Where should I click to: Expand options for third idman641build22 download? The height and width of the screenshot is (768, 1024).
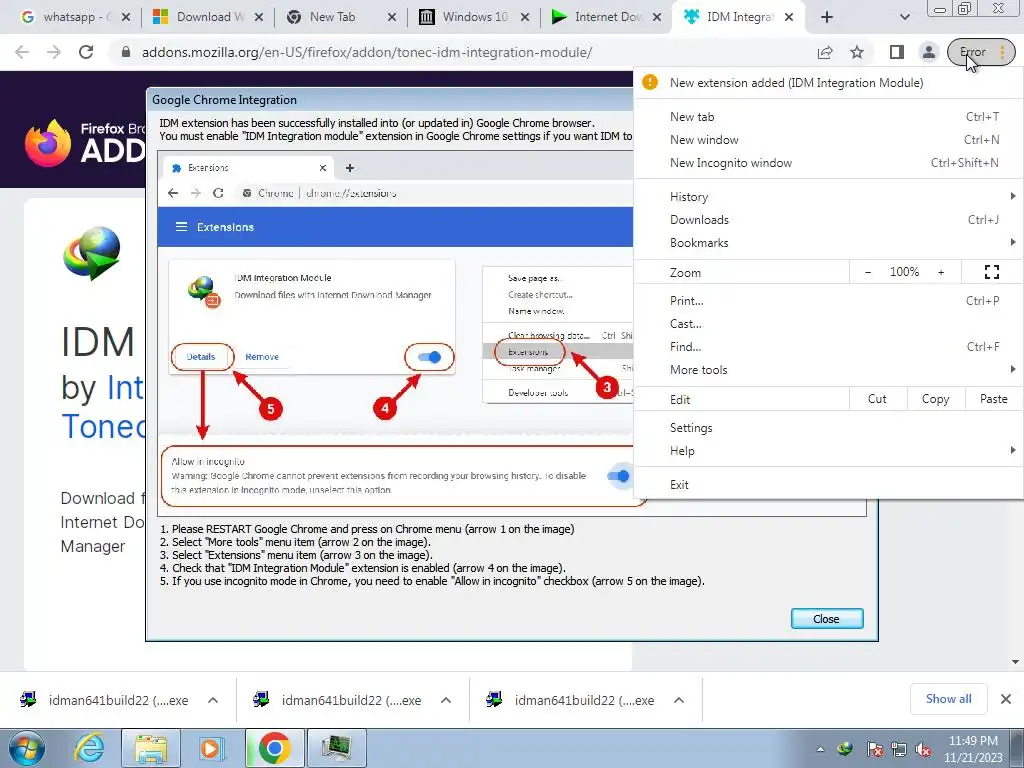coord(679,700)
